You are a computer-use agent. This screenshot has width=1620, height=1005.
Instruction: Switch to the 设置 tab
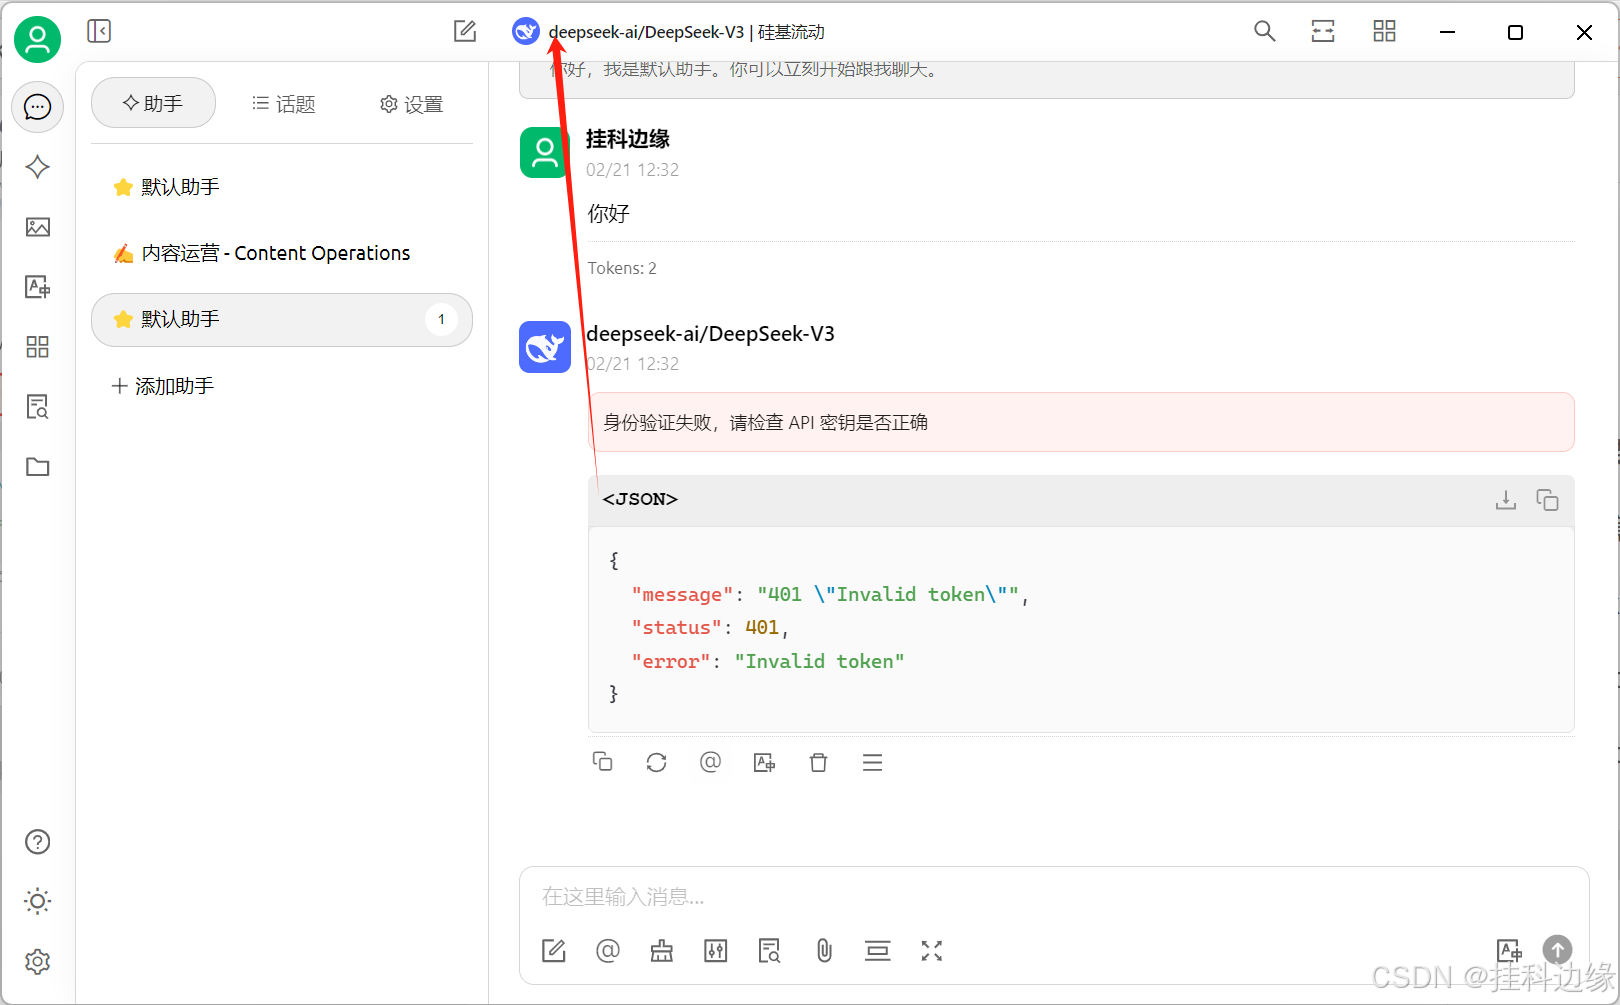click(x=411, y=104)
